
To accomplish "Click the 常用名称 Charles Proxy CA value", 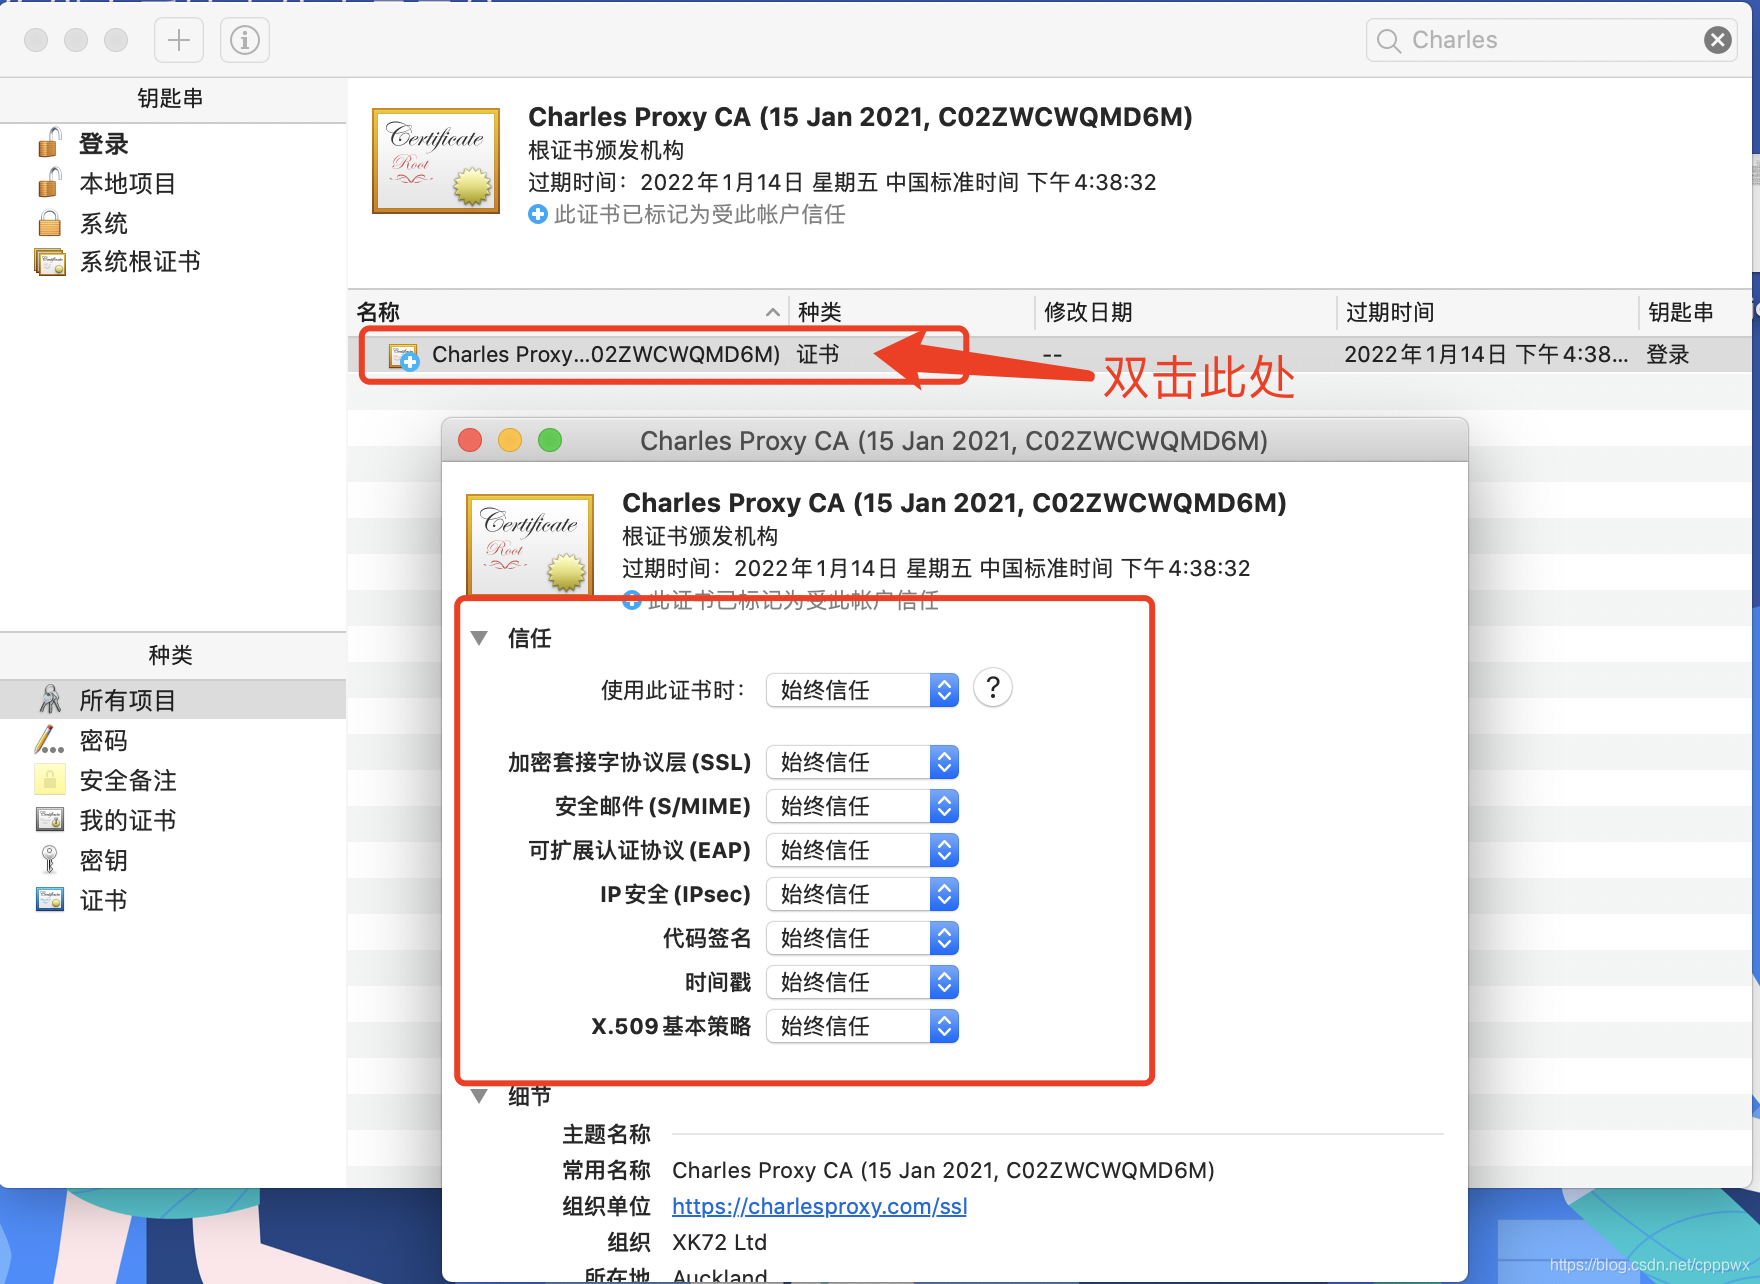I will (943, 1170).
